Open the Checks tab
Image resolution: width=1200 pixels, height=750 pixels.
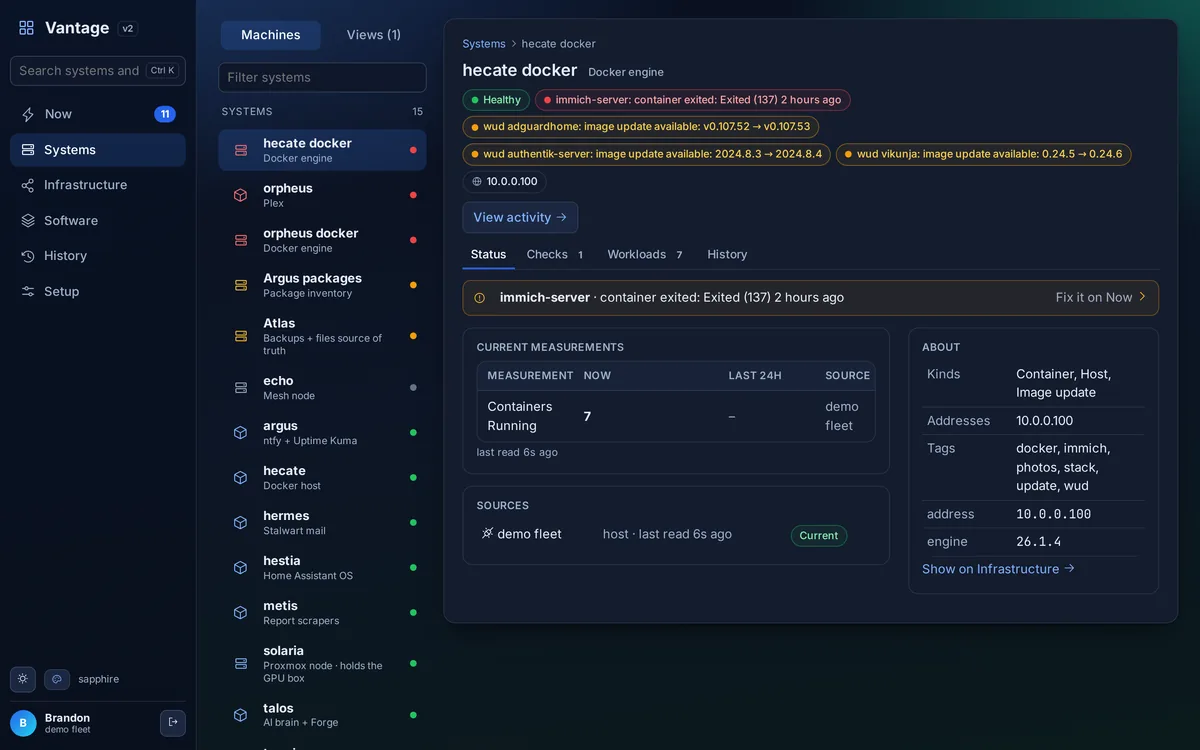pyautogui.click(x=555, y=255)
